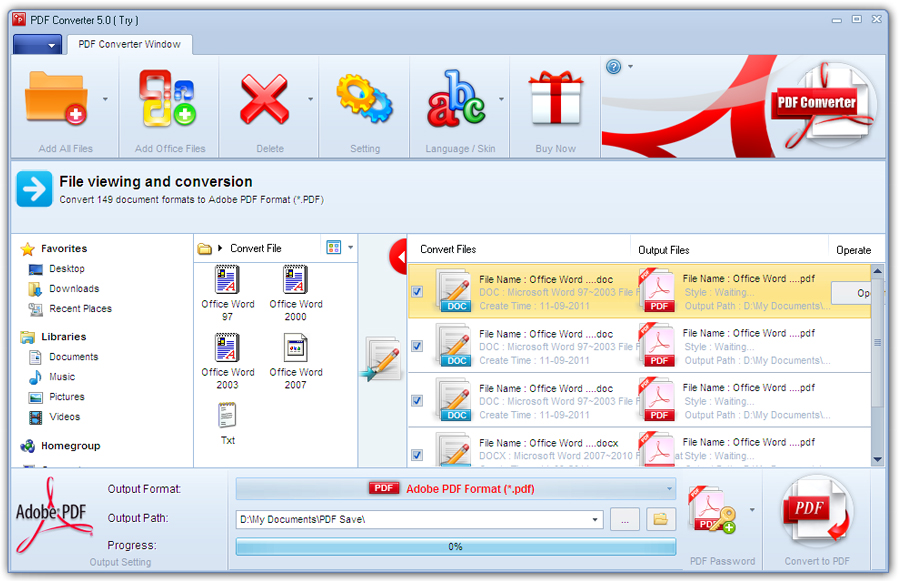Image resolution: width=900 pixels, height=581 pixels.
Task: Click the conversion list scrollbar up arrow
Action: pos(877,270)
